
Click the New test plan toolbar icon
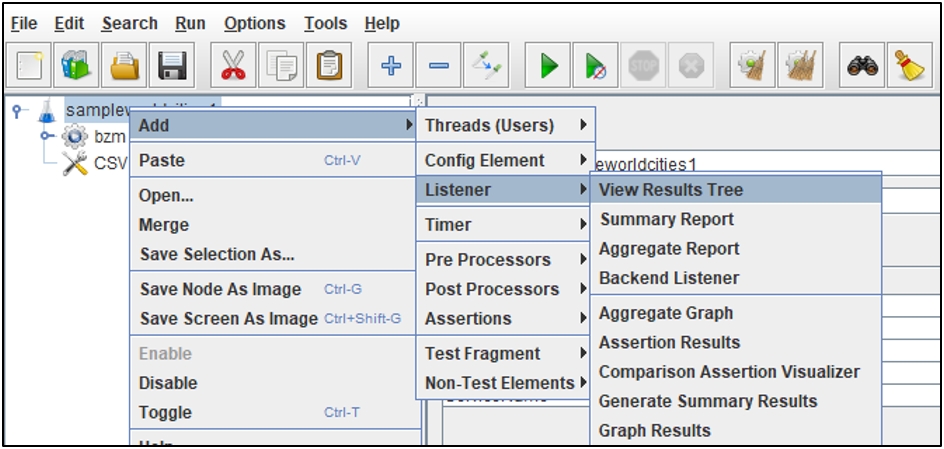(30, 67)
